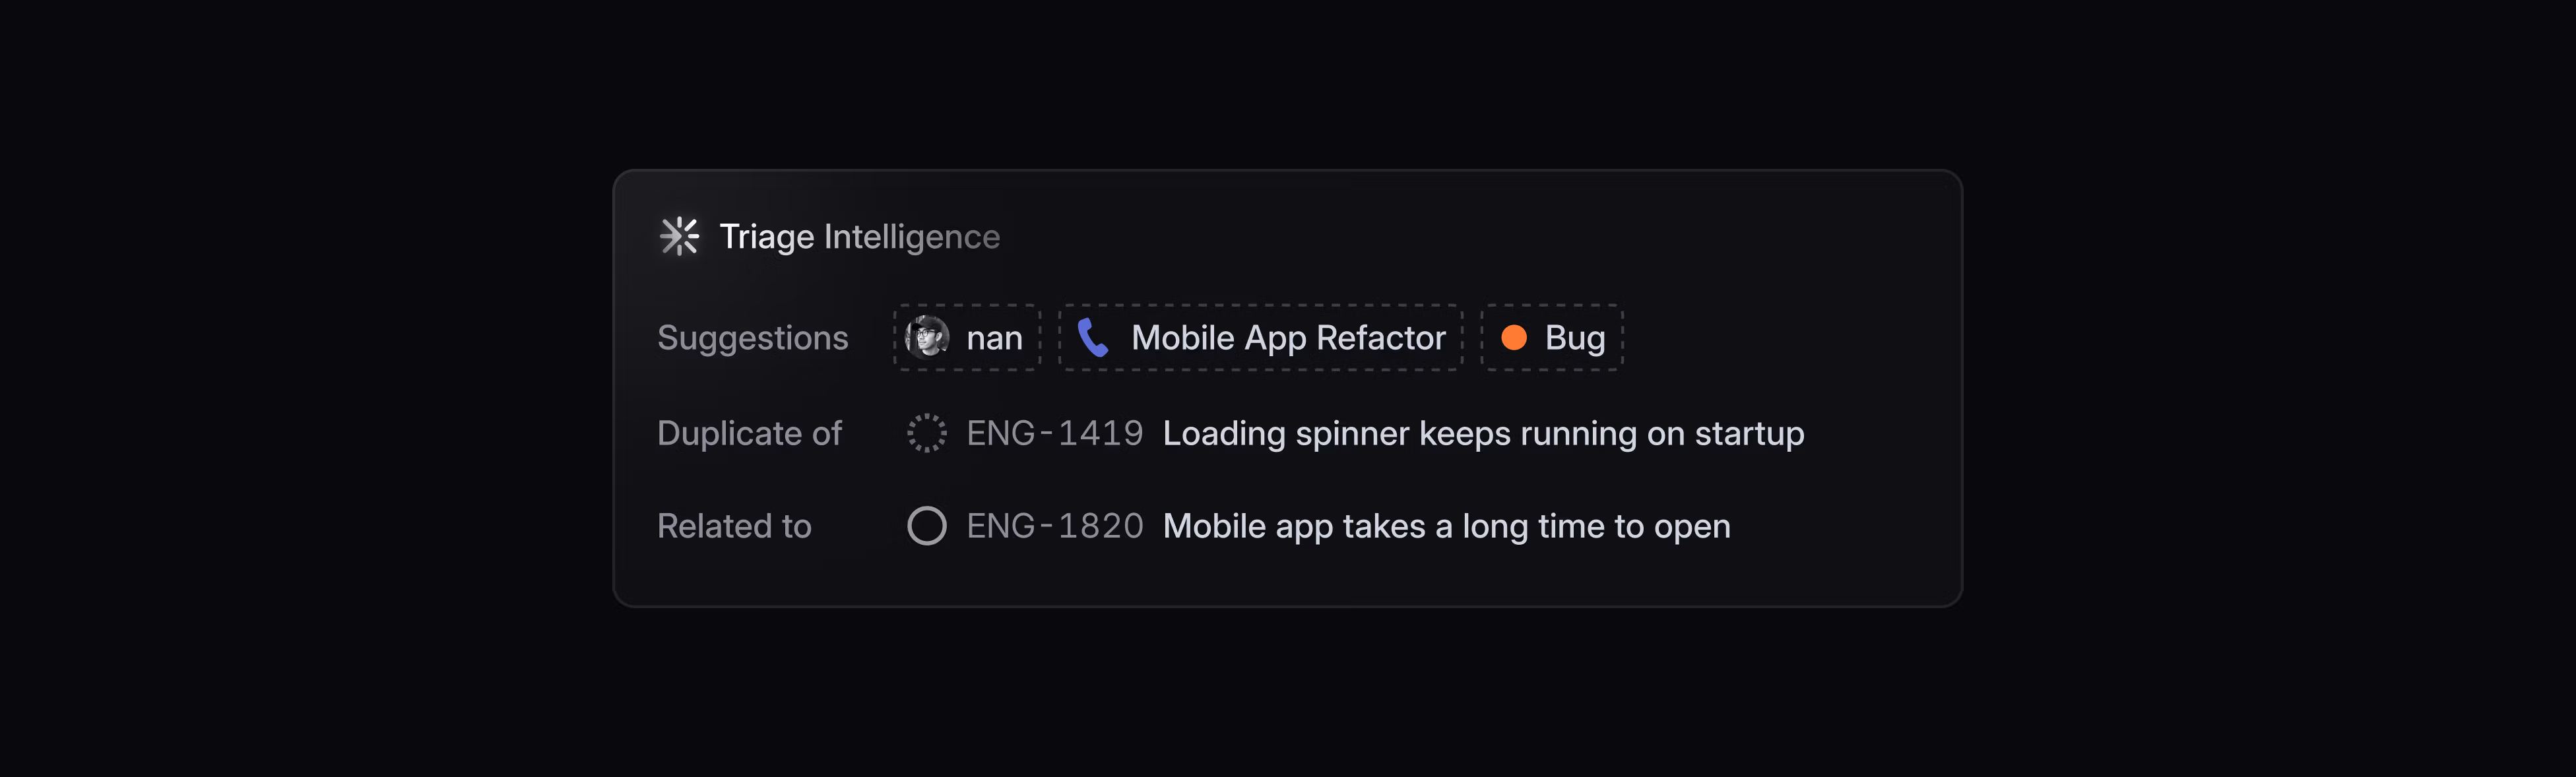Click the orange dot in the Bug label chip
This screenshot has height=777, width=2576.
click(x=1513, y=338)
